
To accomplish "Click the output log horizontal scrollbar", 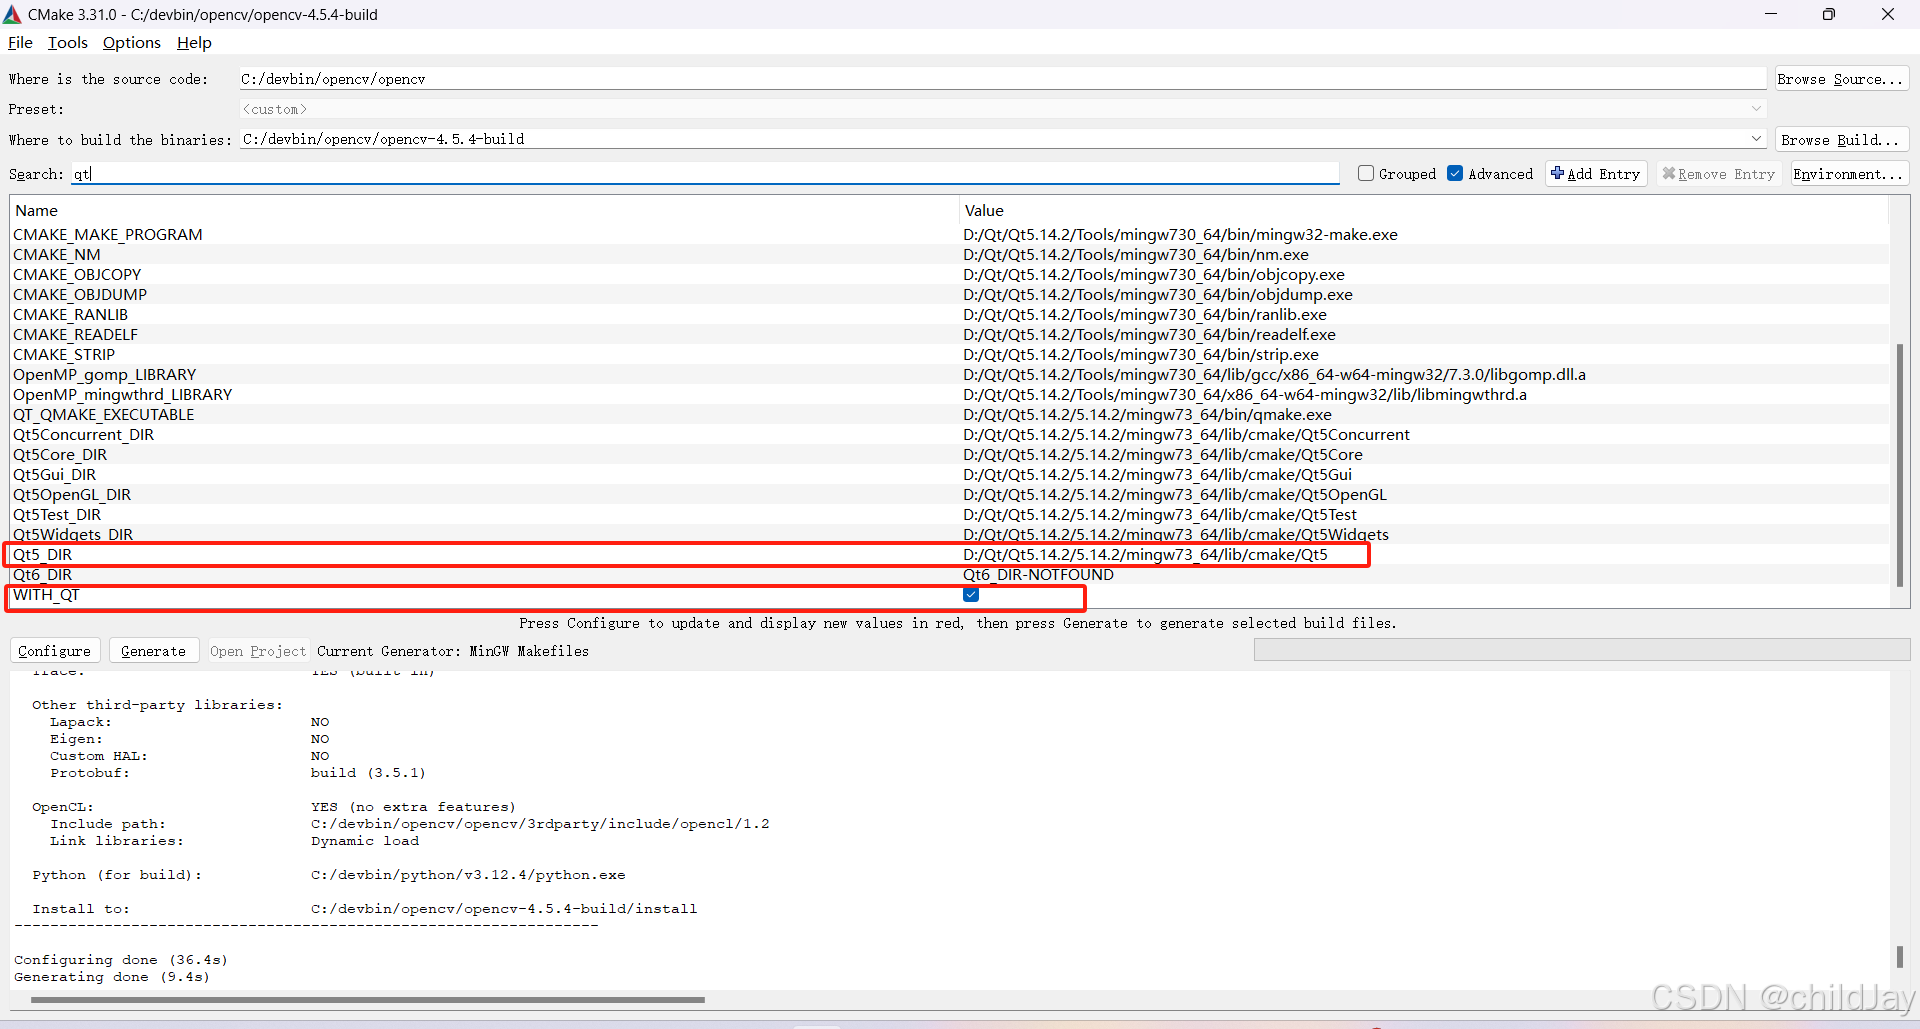I will (x=367, y=999).
